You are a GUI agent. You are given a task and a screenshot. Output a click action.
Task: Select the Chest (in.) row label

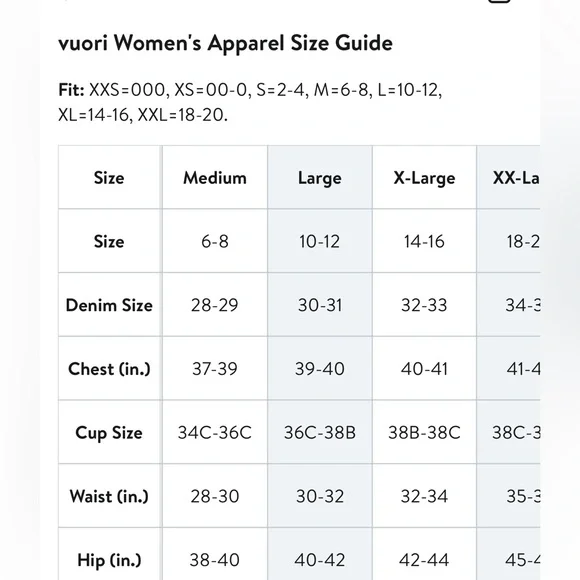(x=109, y=368)
